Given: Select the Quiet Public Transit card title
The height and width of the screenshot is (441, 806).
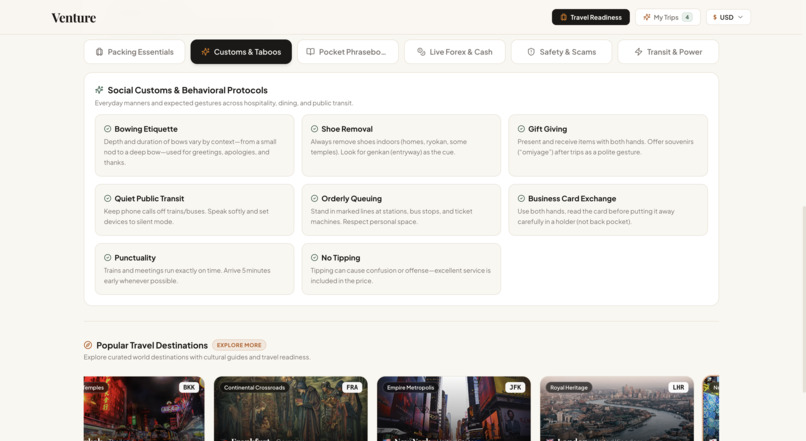Looking at the screenshot, I should (x=149, y=198).
